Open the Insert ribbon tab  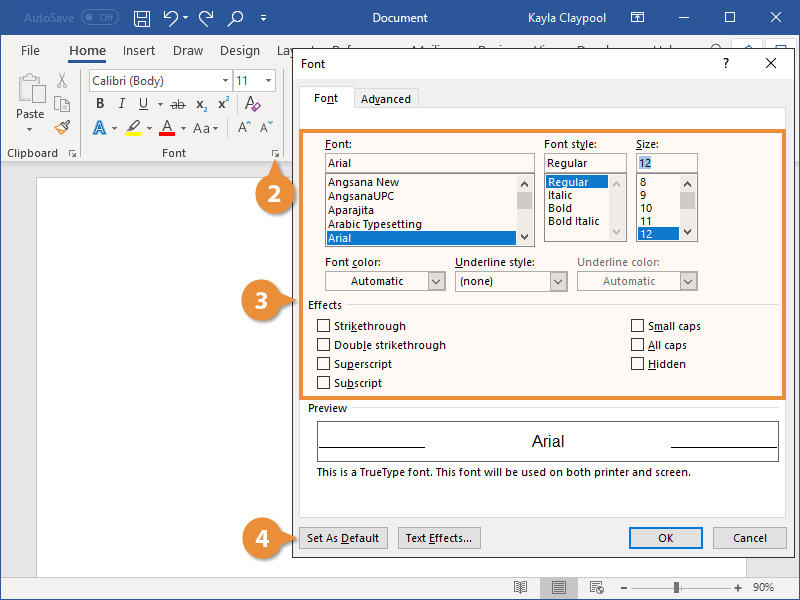pyautogui.click(x=139, y=50)
